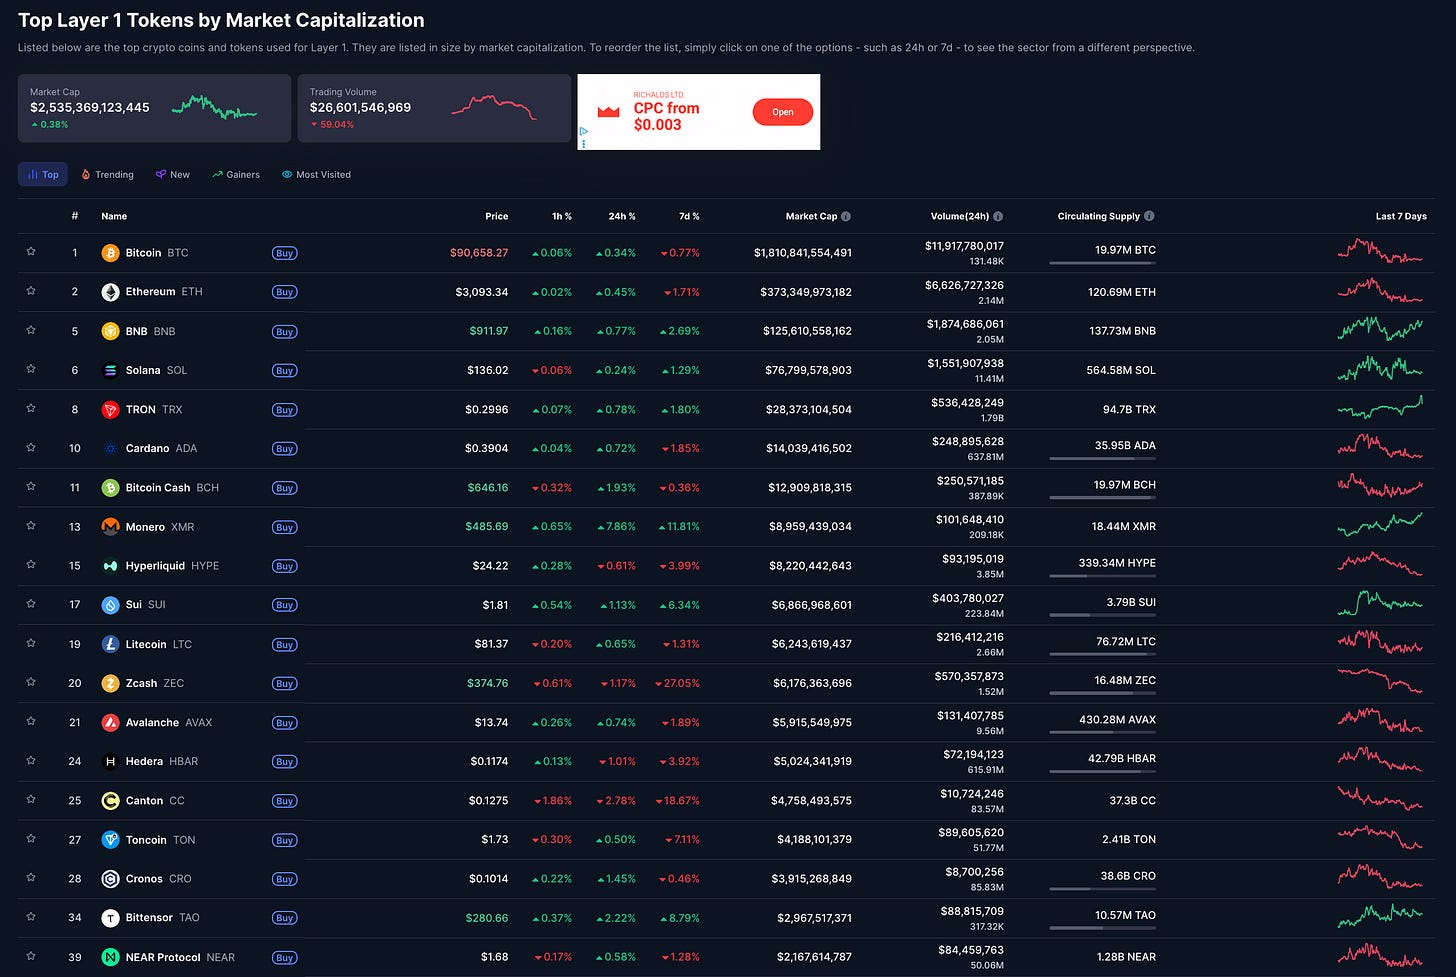This screenshot has width=1456, height=977.
Task: Click Volume(24h) column info icon
Action: coord(998,216)
